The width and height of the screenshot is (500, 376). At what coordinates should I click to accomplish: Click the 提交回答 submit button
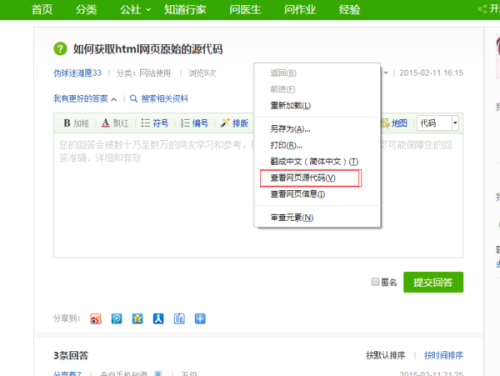433,282
